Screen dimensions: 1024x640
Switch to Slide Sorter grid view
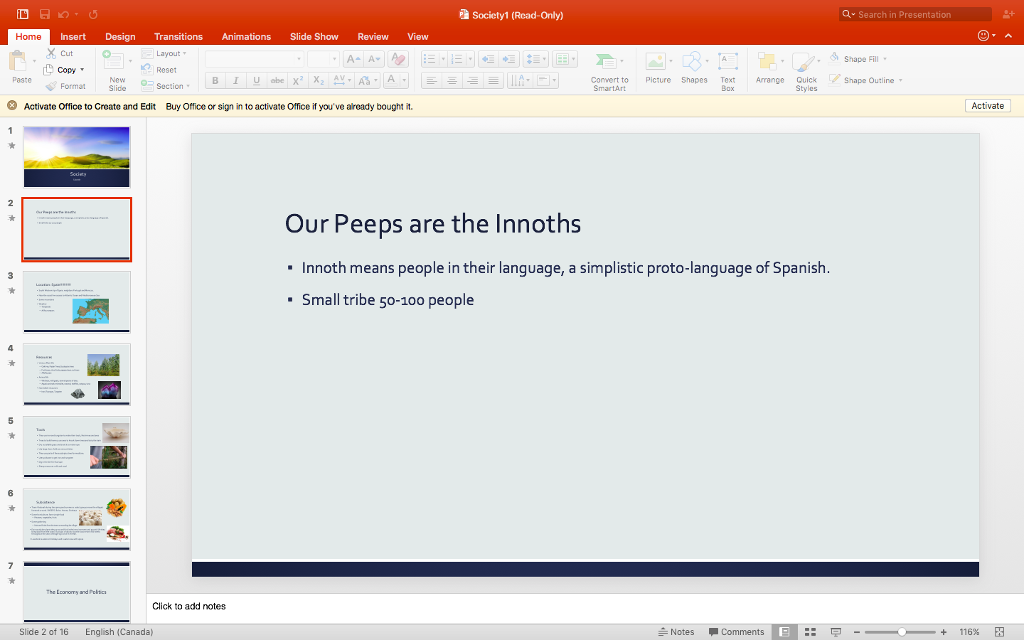(x=810, y=632)
